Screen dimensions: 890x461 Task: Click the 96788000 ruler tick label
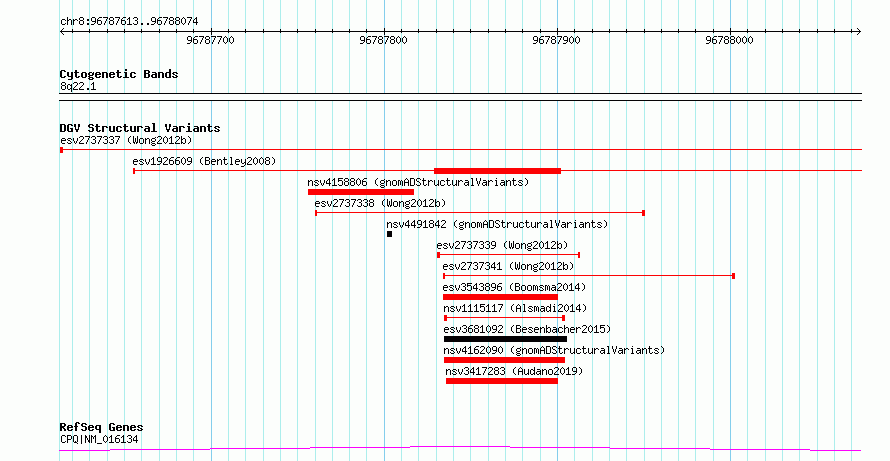[x=729, y=40]
